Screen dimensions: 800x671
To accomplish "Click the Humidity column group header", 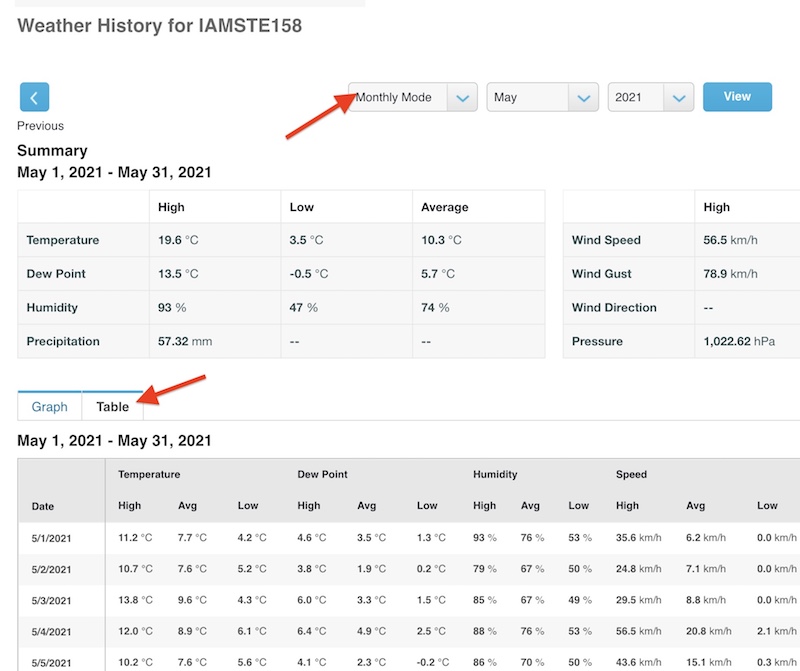I will click(495, 474).
